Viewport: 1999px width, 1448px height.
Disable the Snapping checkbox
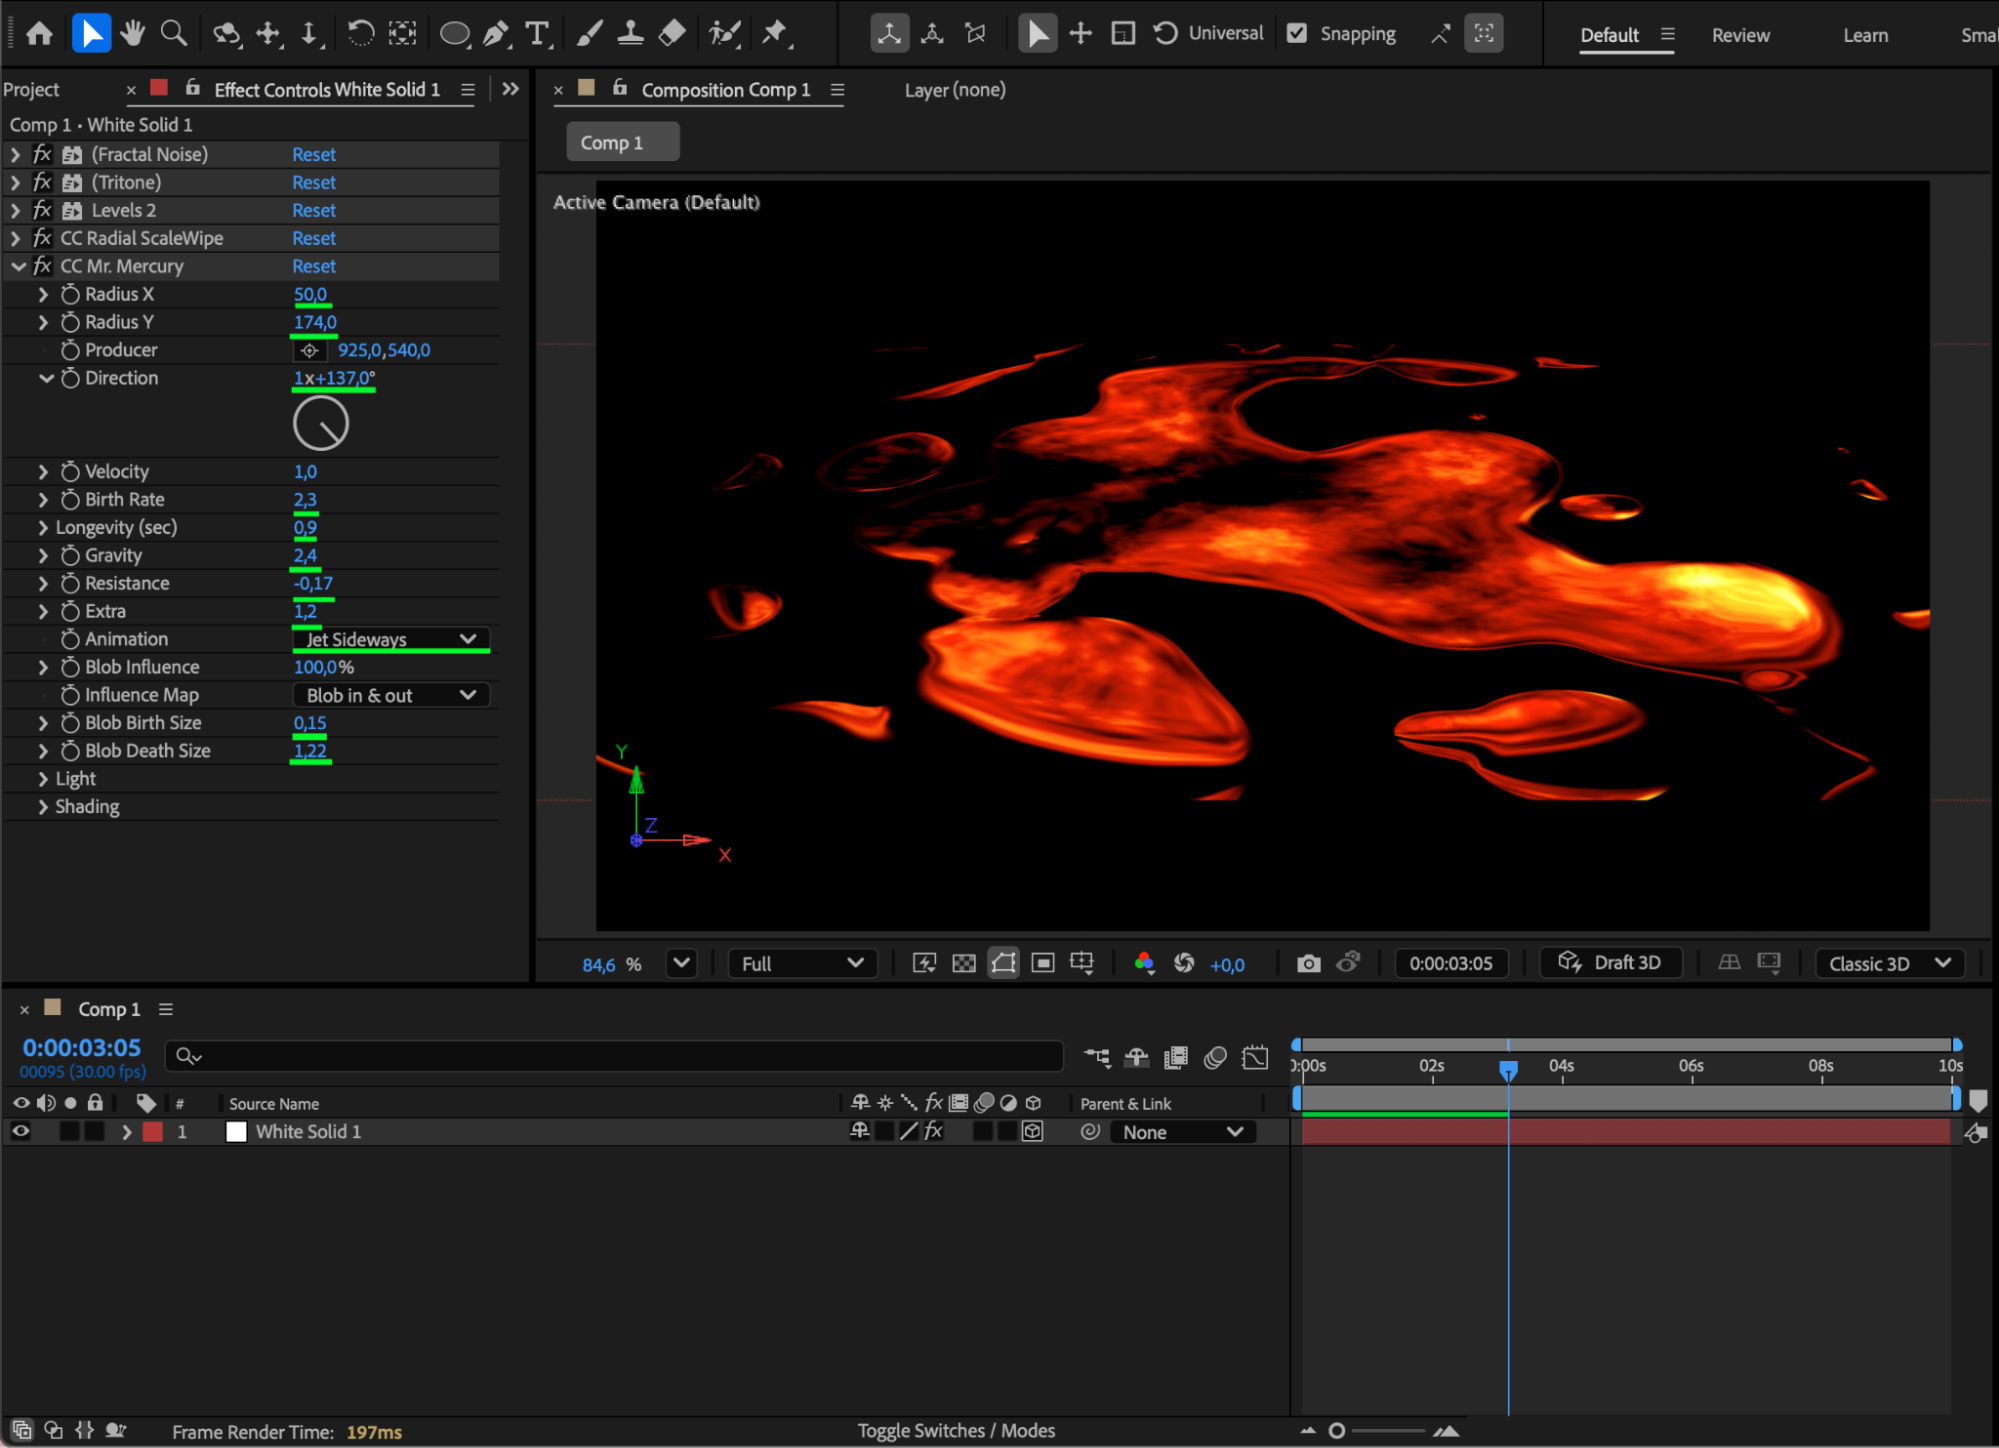(1297, 33)
